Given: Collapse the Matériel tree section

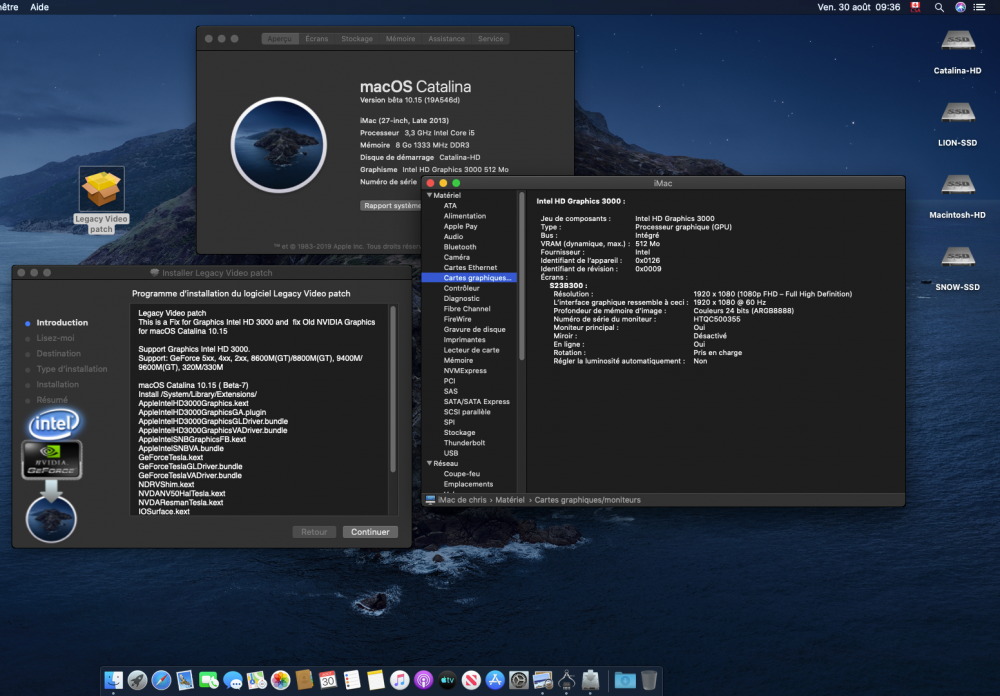Looking at the screenshot, I should (x=430, y=195).
